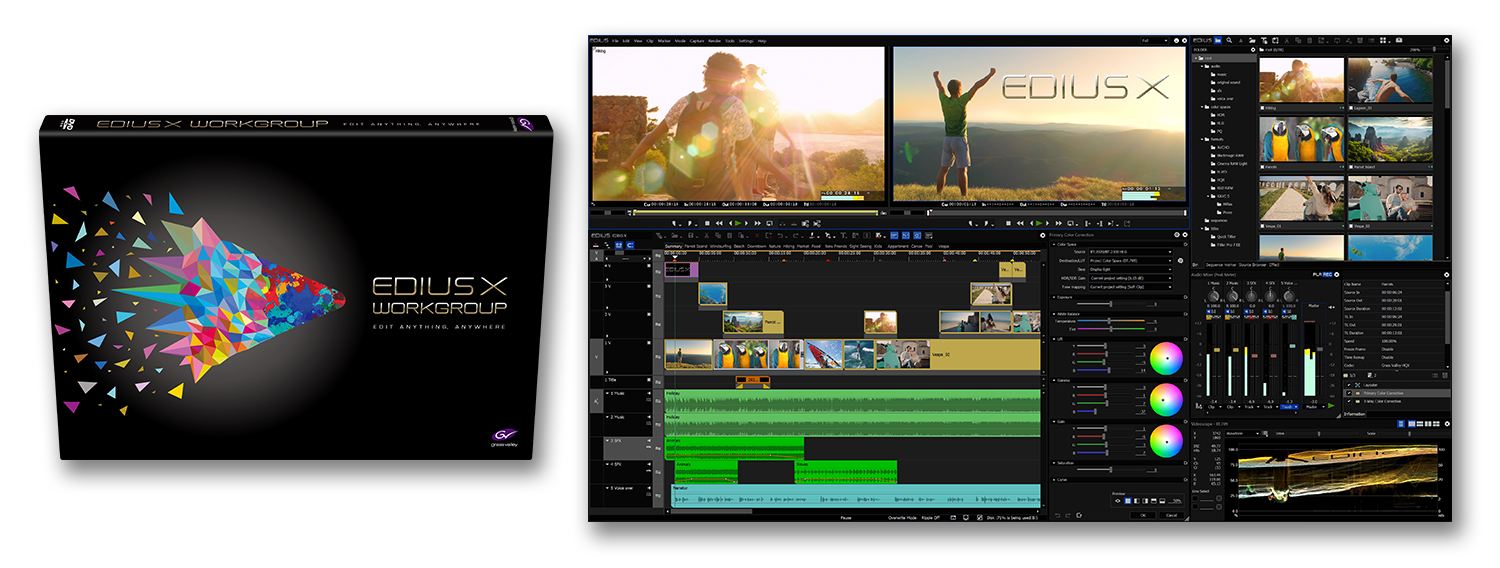Collapse the color spaces folder
Viewport: 1500px width, 568px height.
pyautogui.click(x=1202, y=107)
